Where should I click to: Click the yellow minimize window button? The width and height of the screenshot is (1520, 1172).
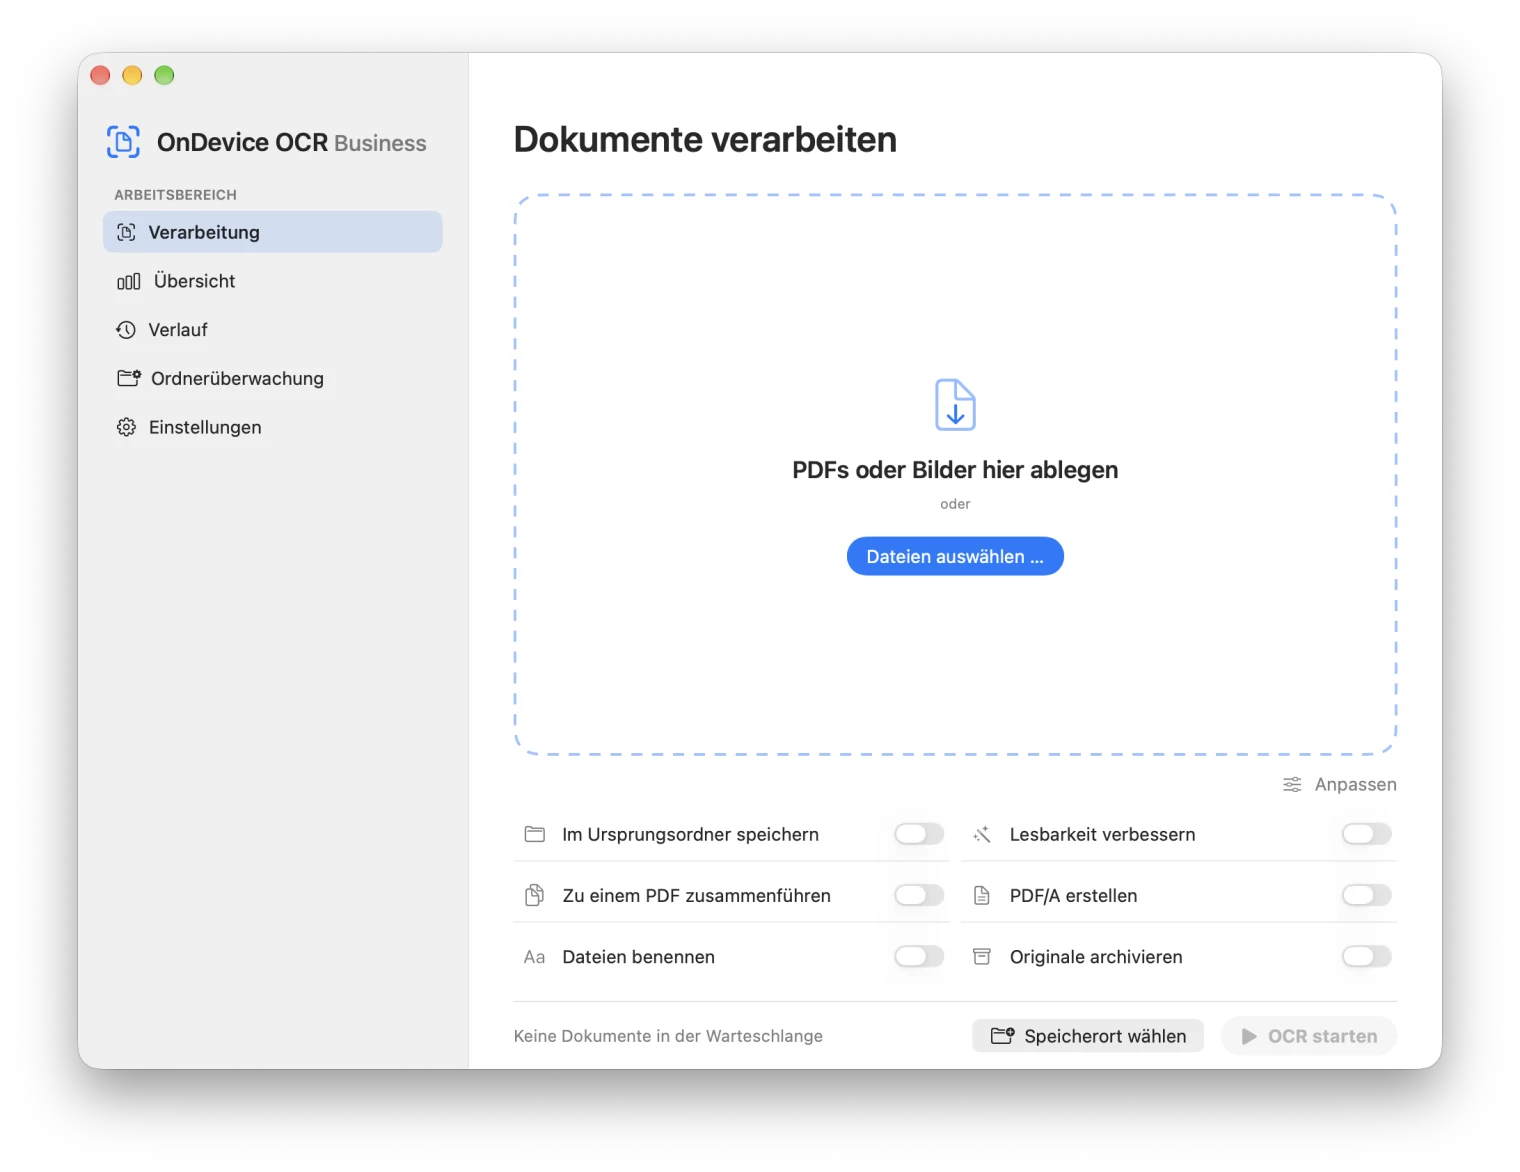132,75
